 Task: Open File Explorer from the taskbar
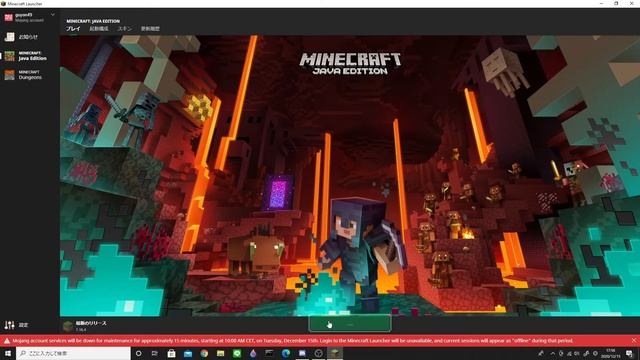(x=220, y=353)
